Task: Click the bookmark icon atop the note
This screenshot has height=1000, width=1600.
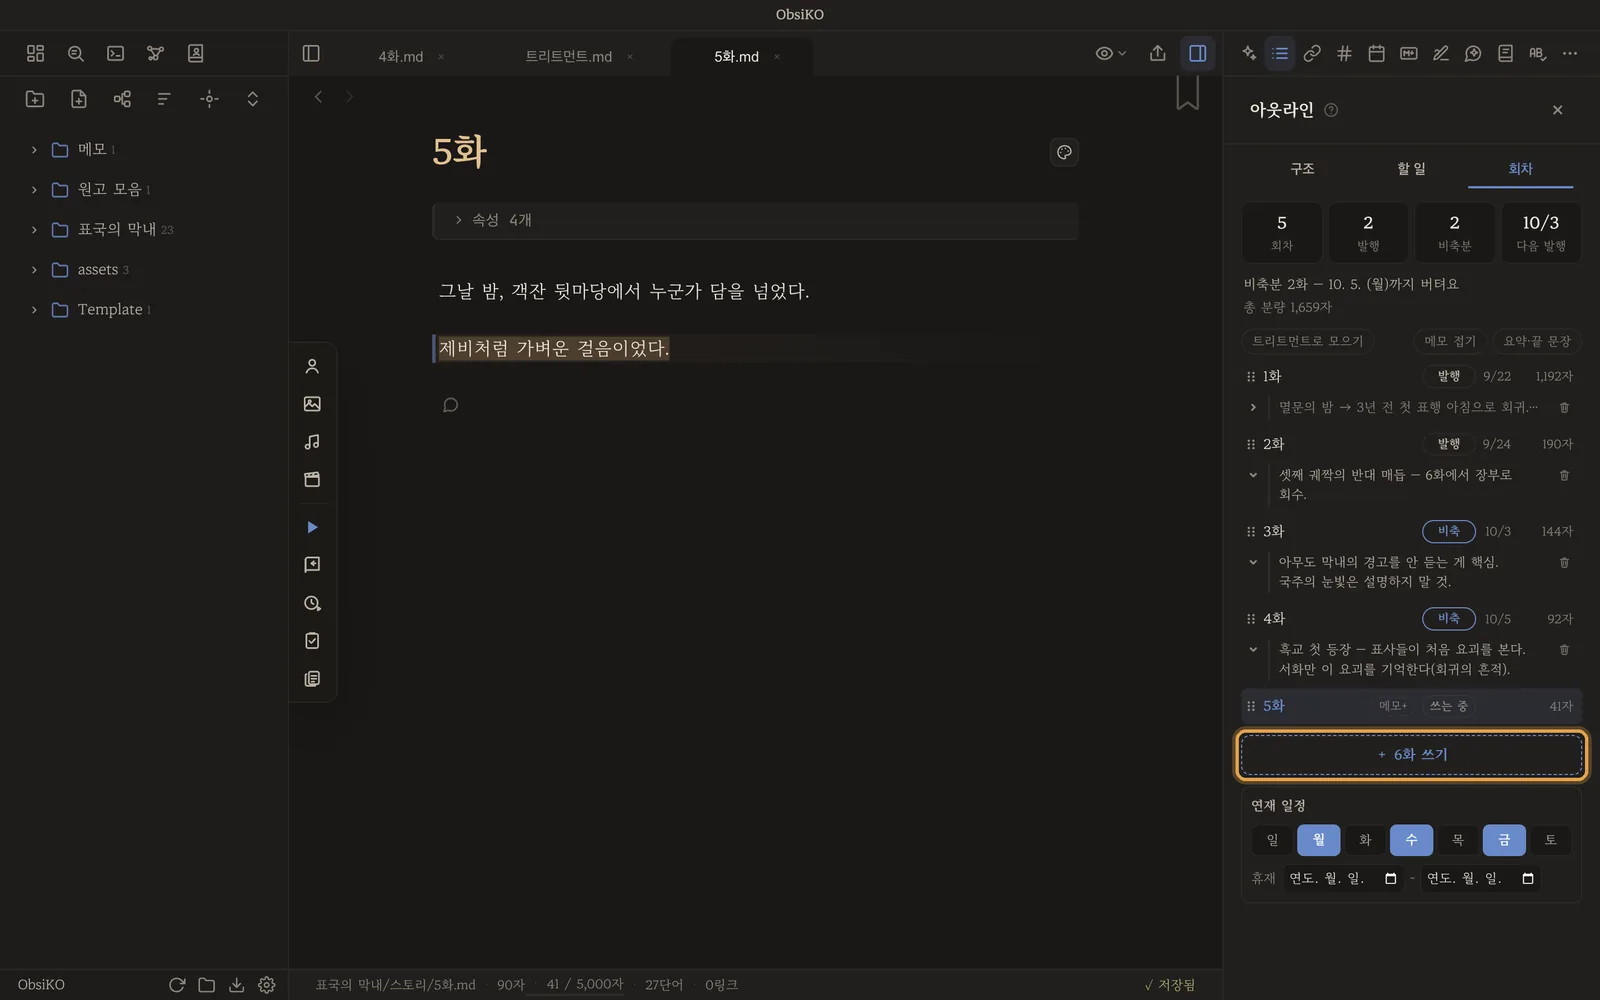Action: [1187, 93]
